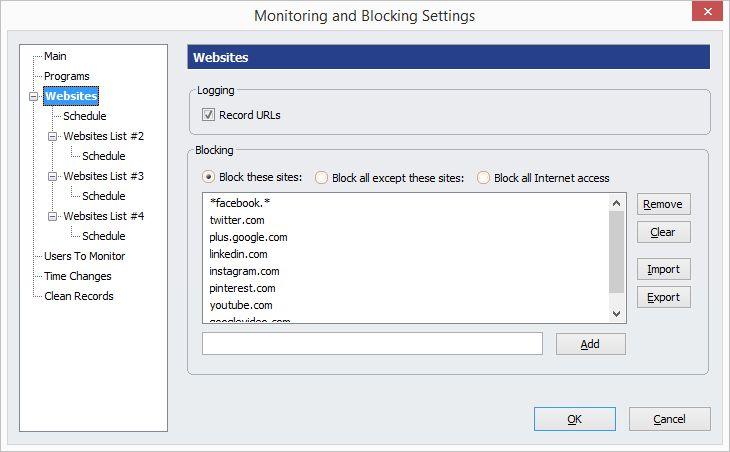Collapse the Websites List #2 node
This screenshot has height=452, width=730.
click(53, 136)
